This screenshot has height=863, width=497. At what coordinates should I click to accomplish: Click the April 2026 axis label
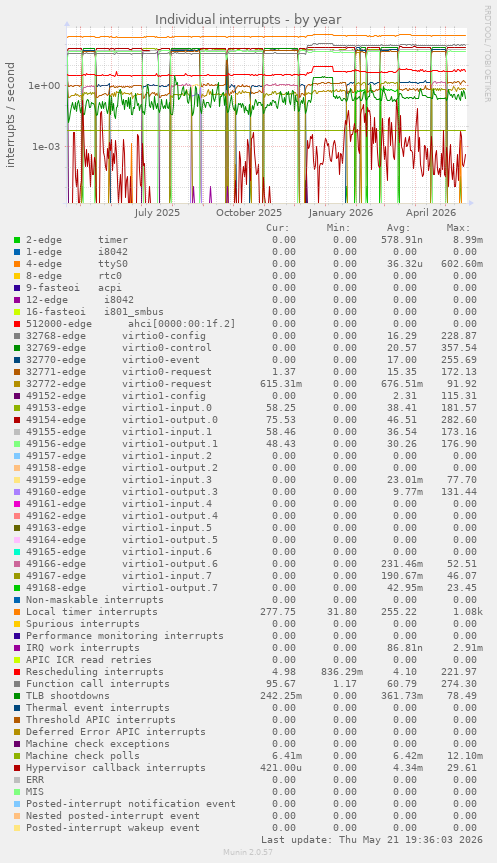click(431, 212)
